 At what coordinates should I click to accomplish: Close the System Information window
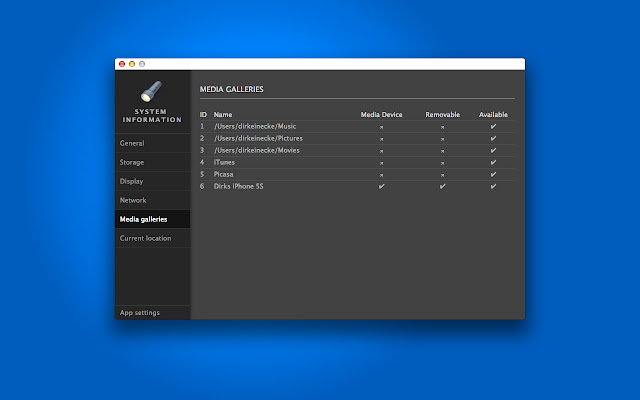click(122, 64)
